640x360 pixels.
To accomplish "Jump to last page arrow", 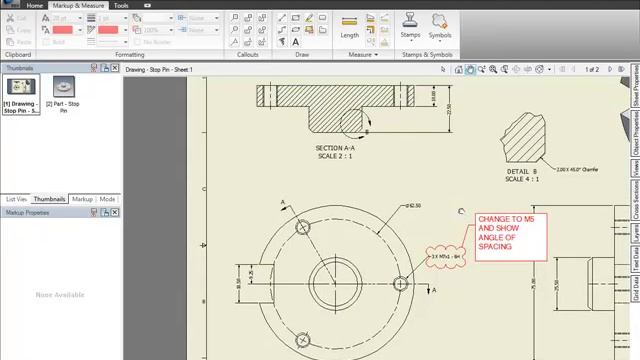I will 622,69.
